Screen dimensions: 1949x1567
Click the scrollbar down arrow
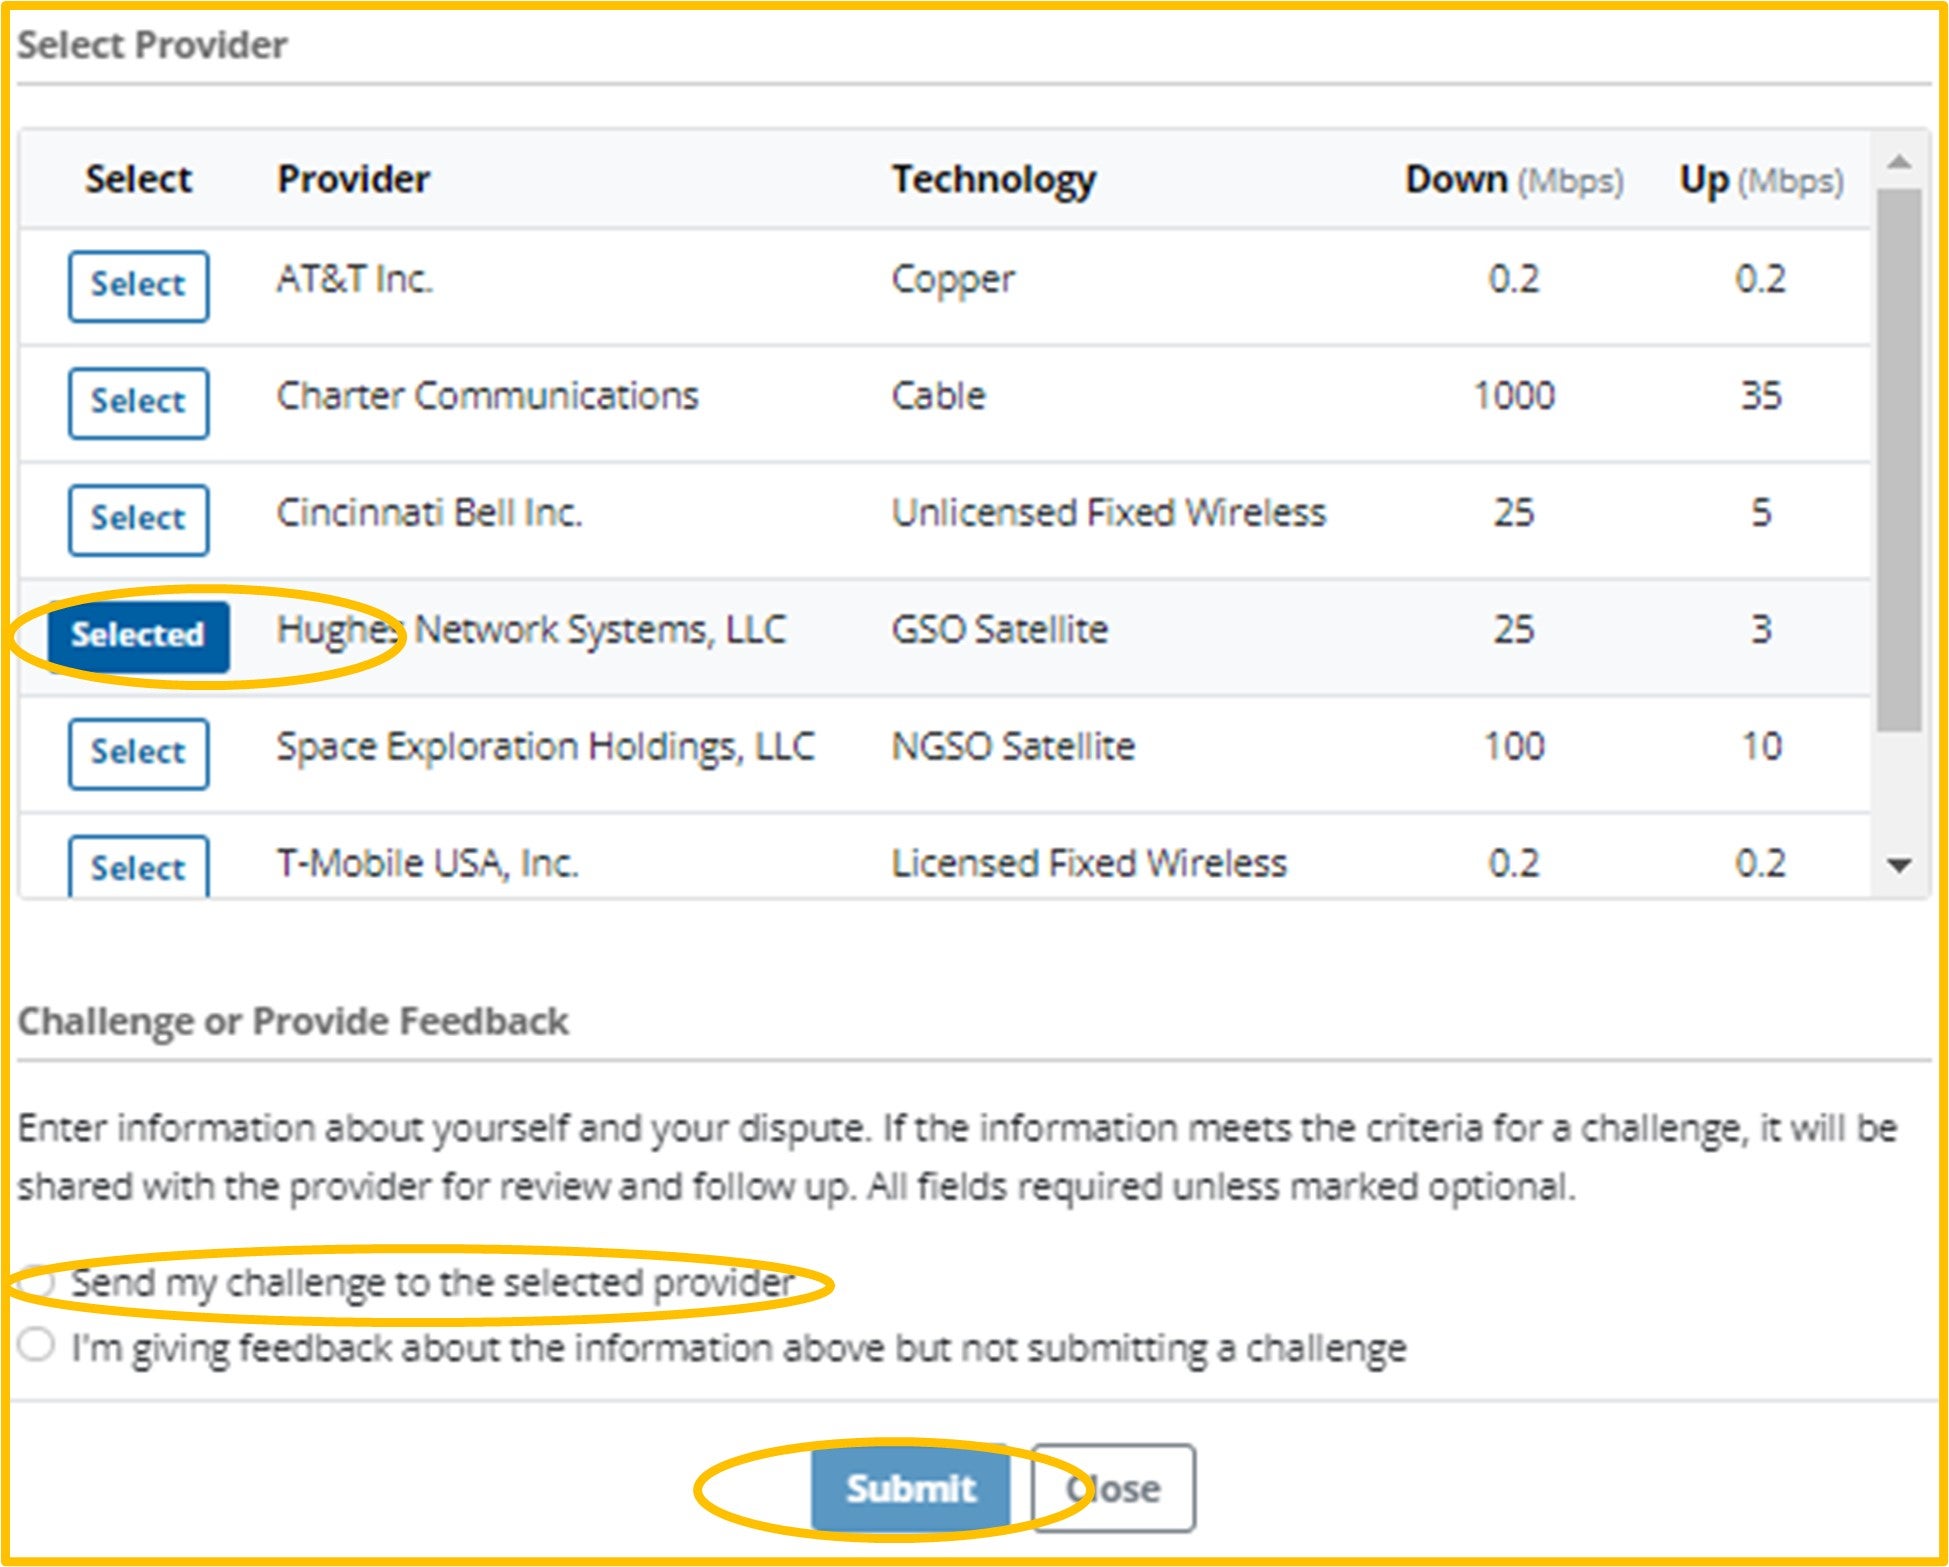tap(1899, 866)
